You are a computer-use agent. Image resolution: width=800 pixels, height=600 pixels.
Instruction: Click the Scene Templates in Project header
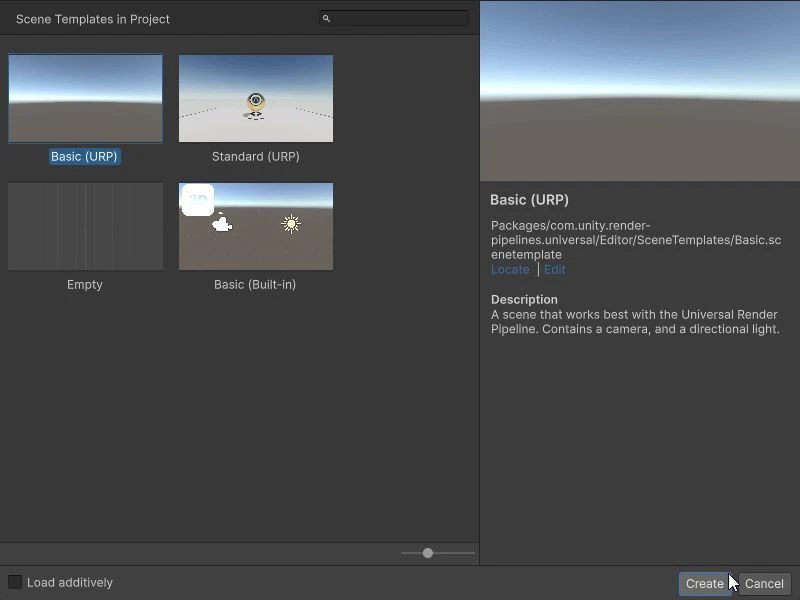93,19
